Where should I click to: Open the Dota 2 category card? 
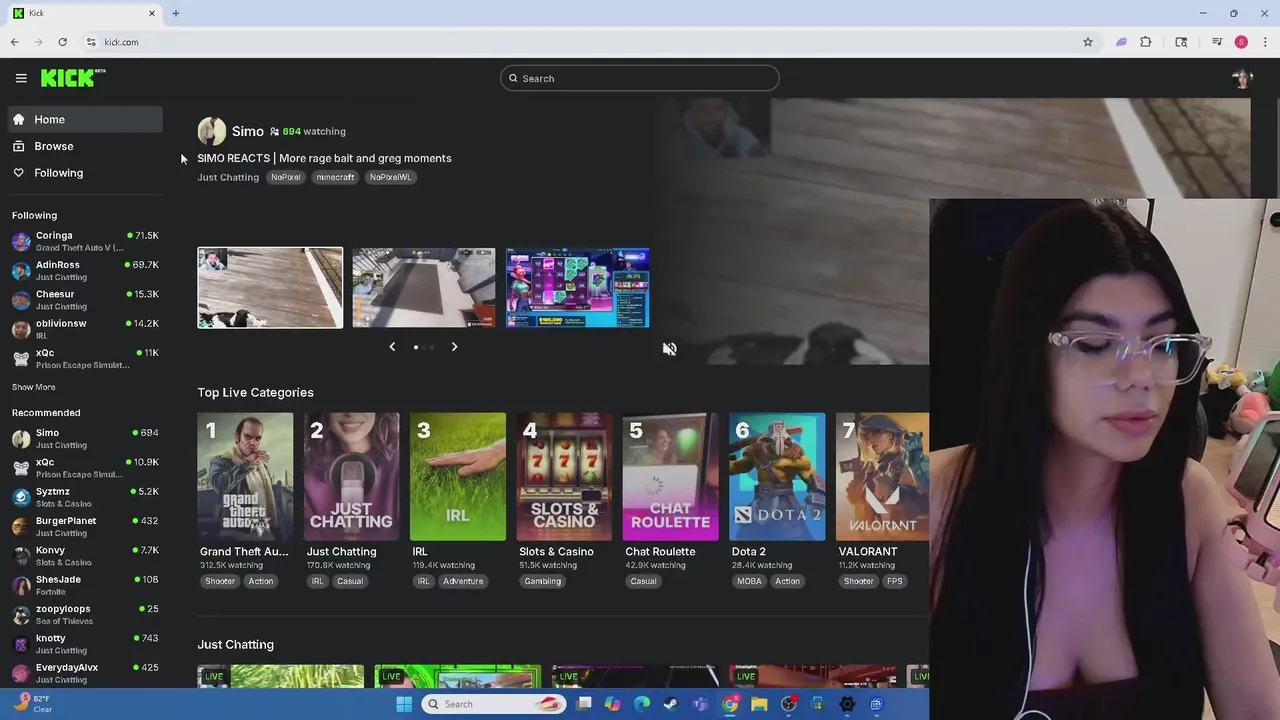[777, 477]
